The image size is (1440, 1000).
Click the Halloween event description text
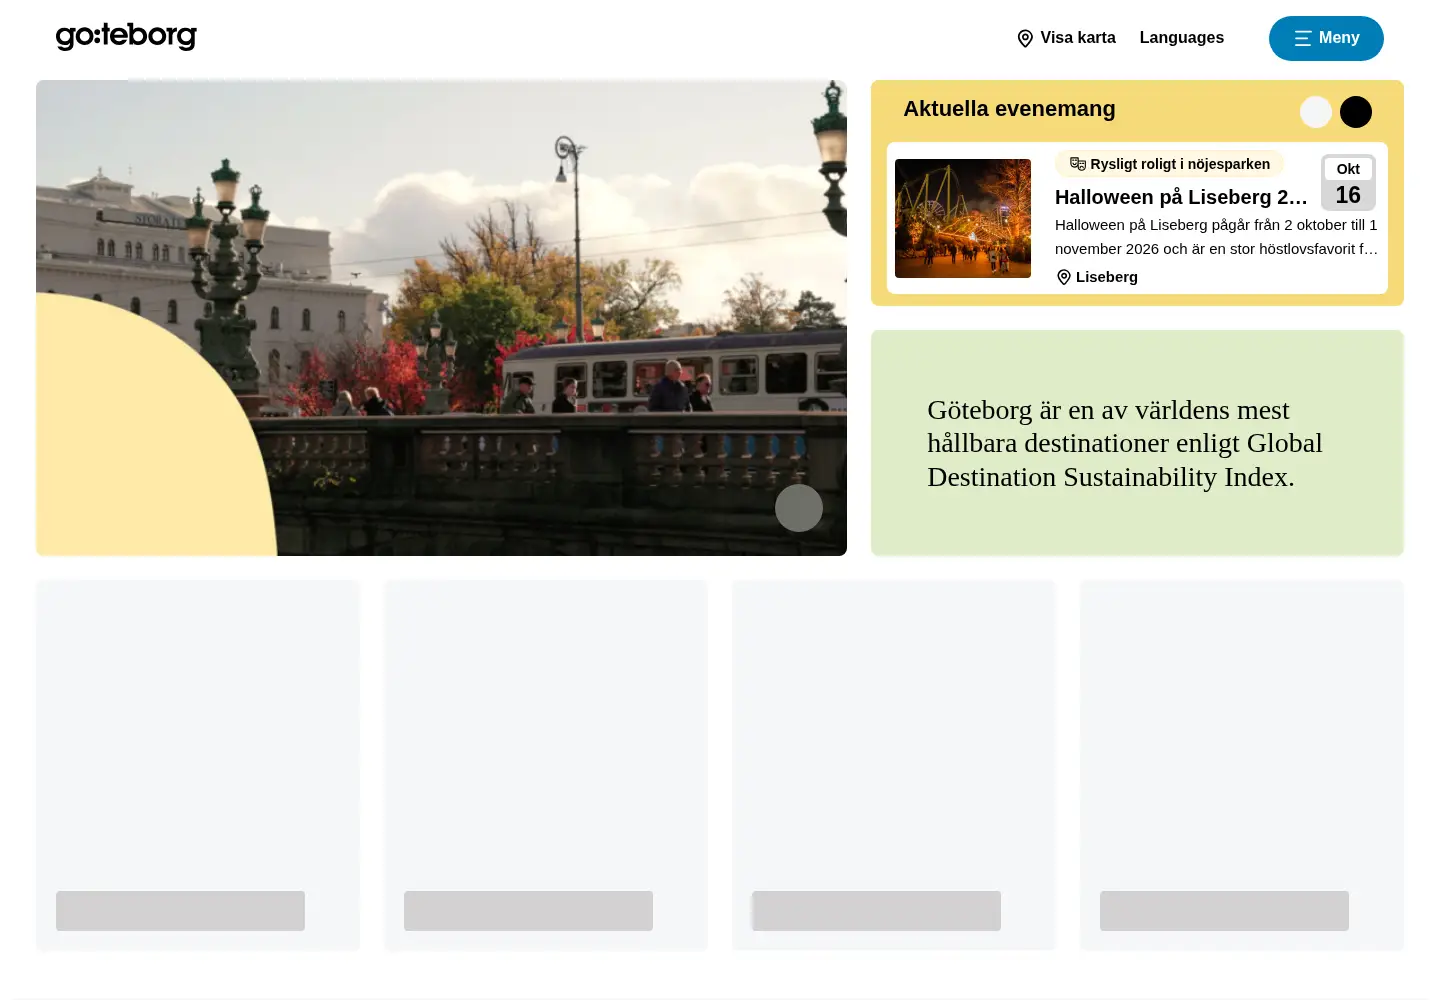pyautogui.click(x=1216, y=237)
